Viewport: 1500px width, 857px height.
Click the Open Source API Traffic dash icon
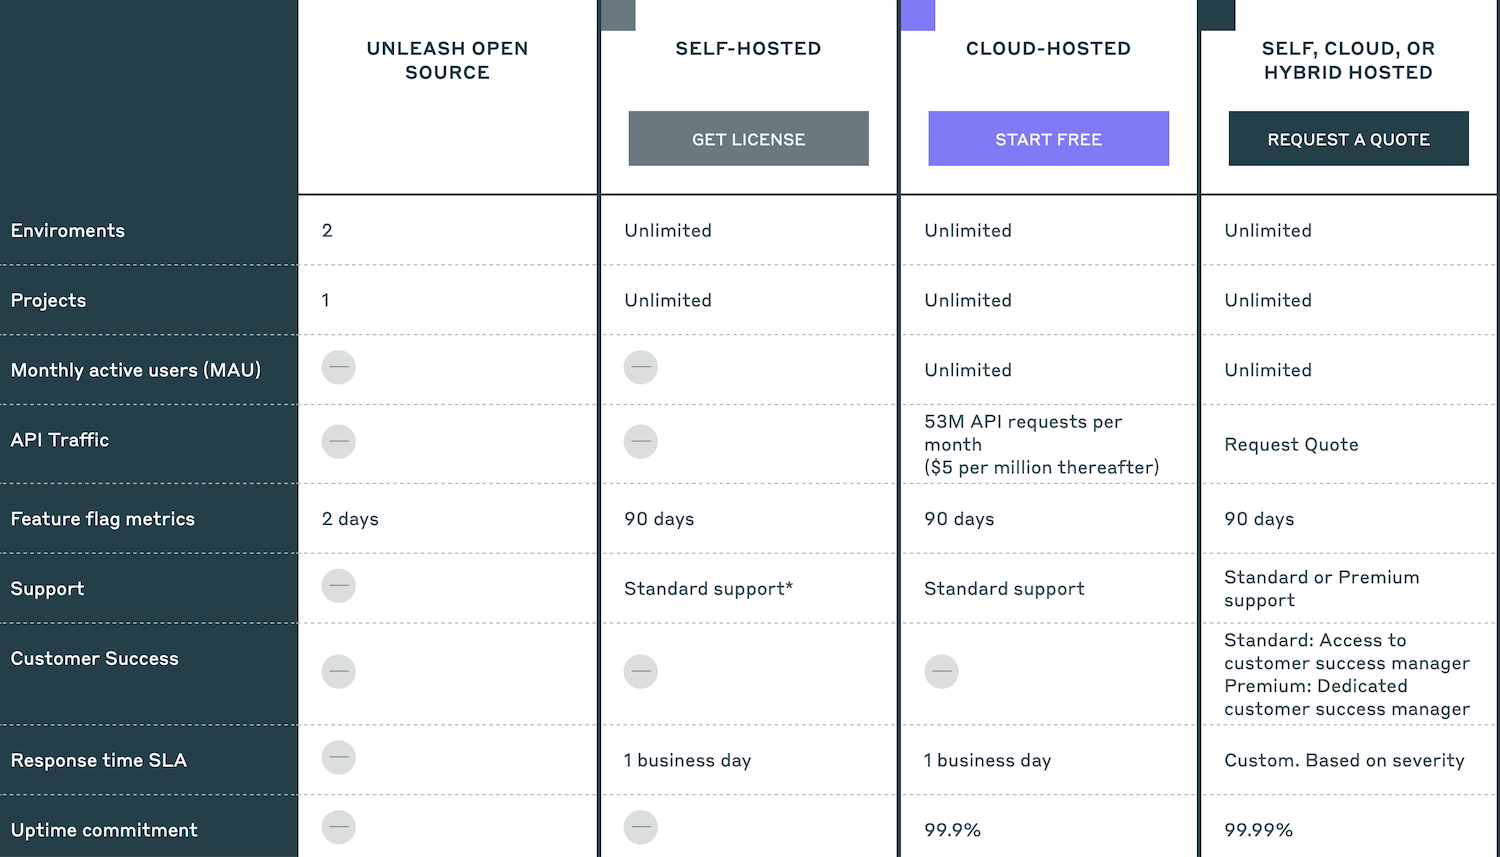click(x=339, y=441)
